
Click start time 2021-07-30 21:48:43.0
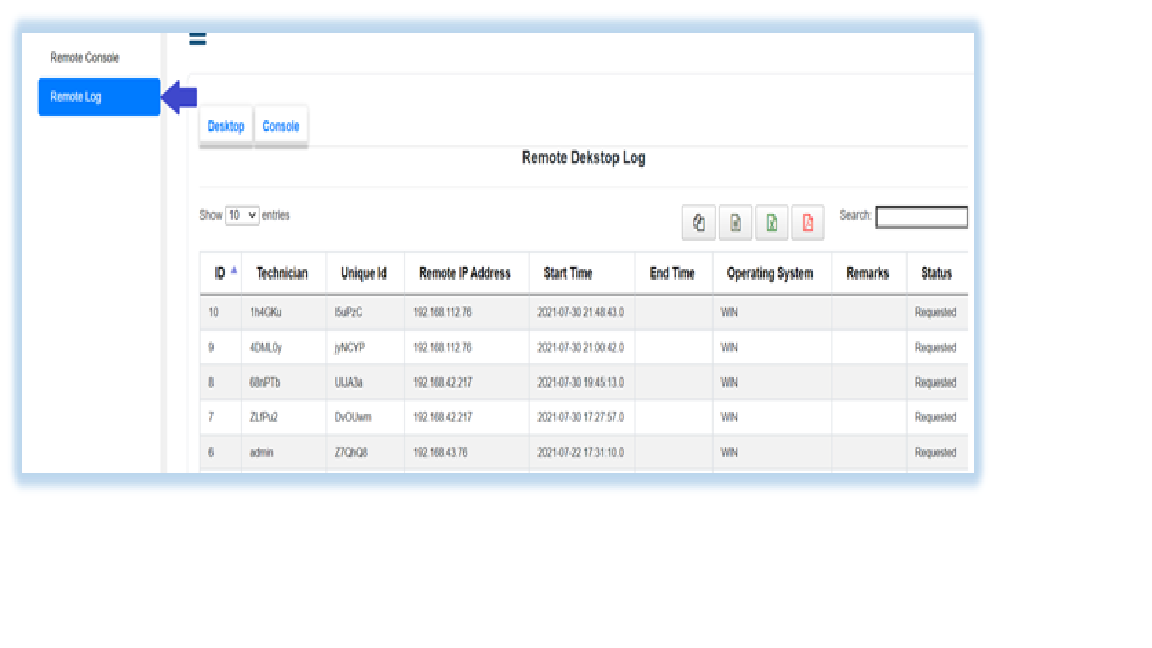click(x=580, y=312)
